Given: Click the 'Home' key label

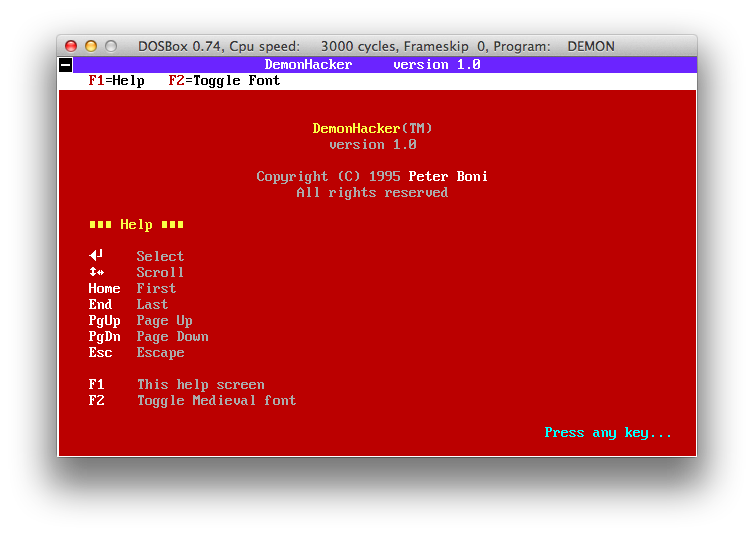Looking at the screenshot, I should [104, 288].
